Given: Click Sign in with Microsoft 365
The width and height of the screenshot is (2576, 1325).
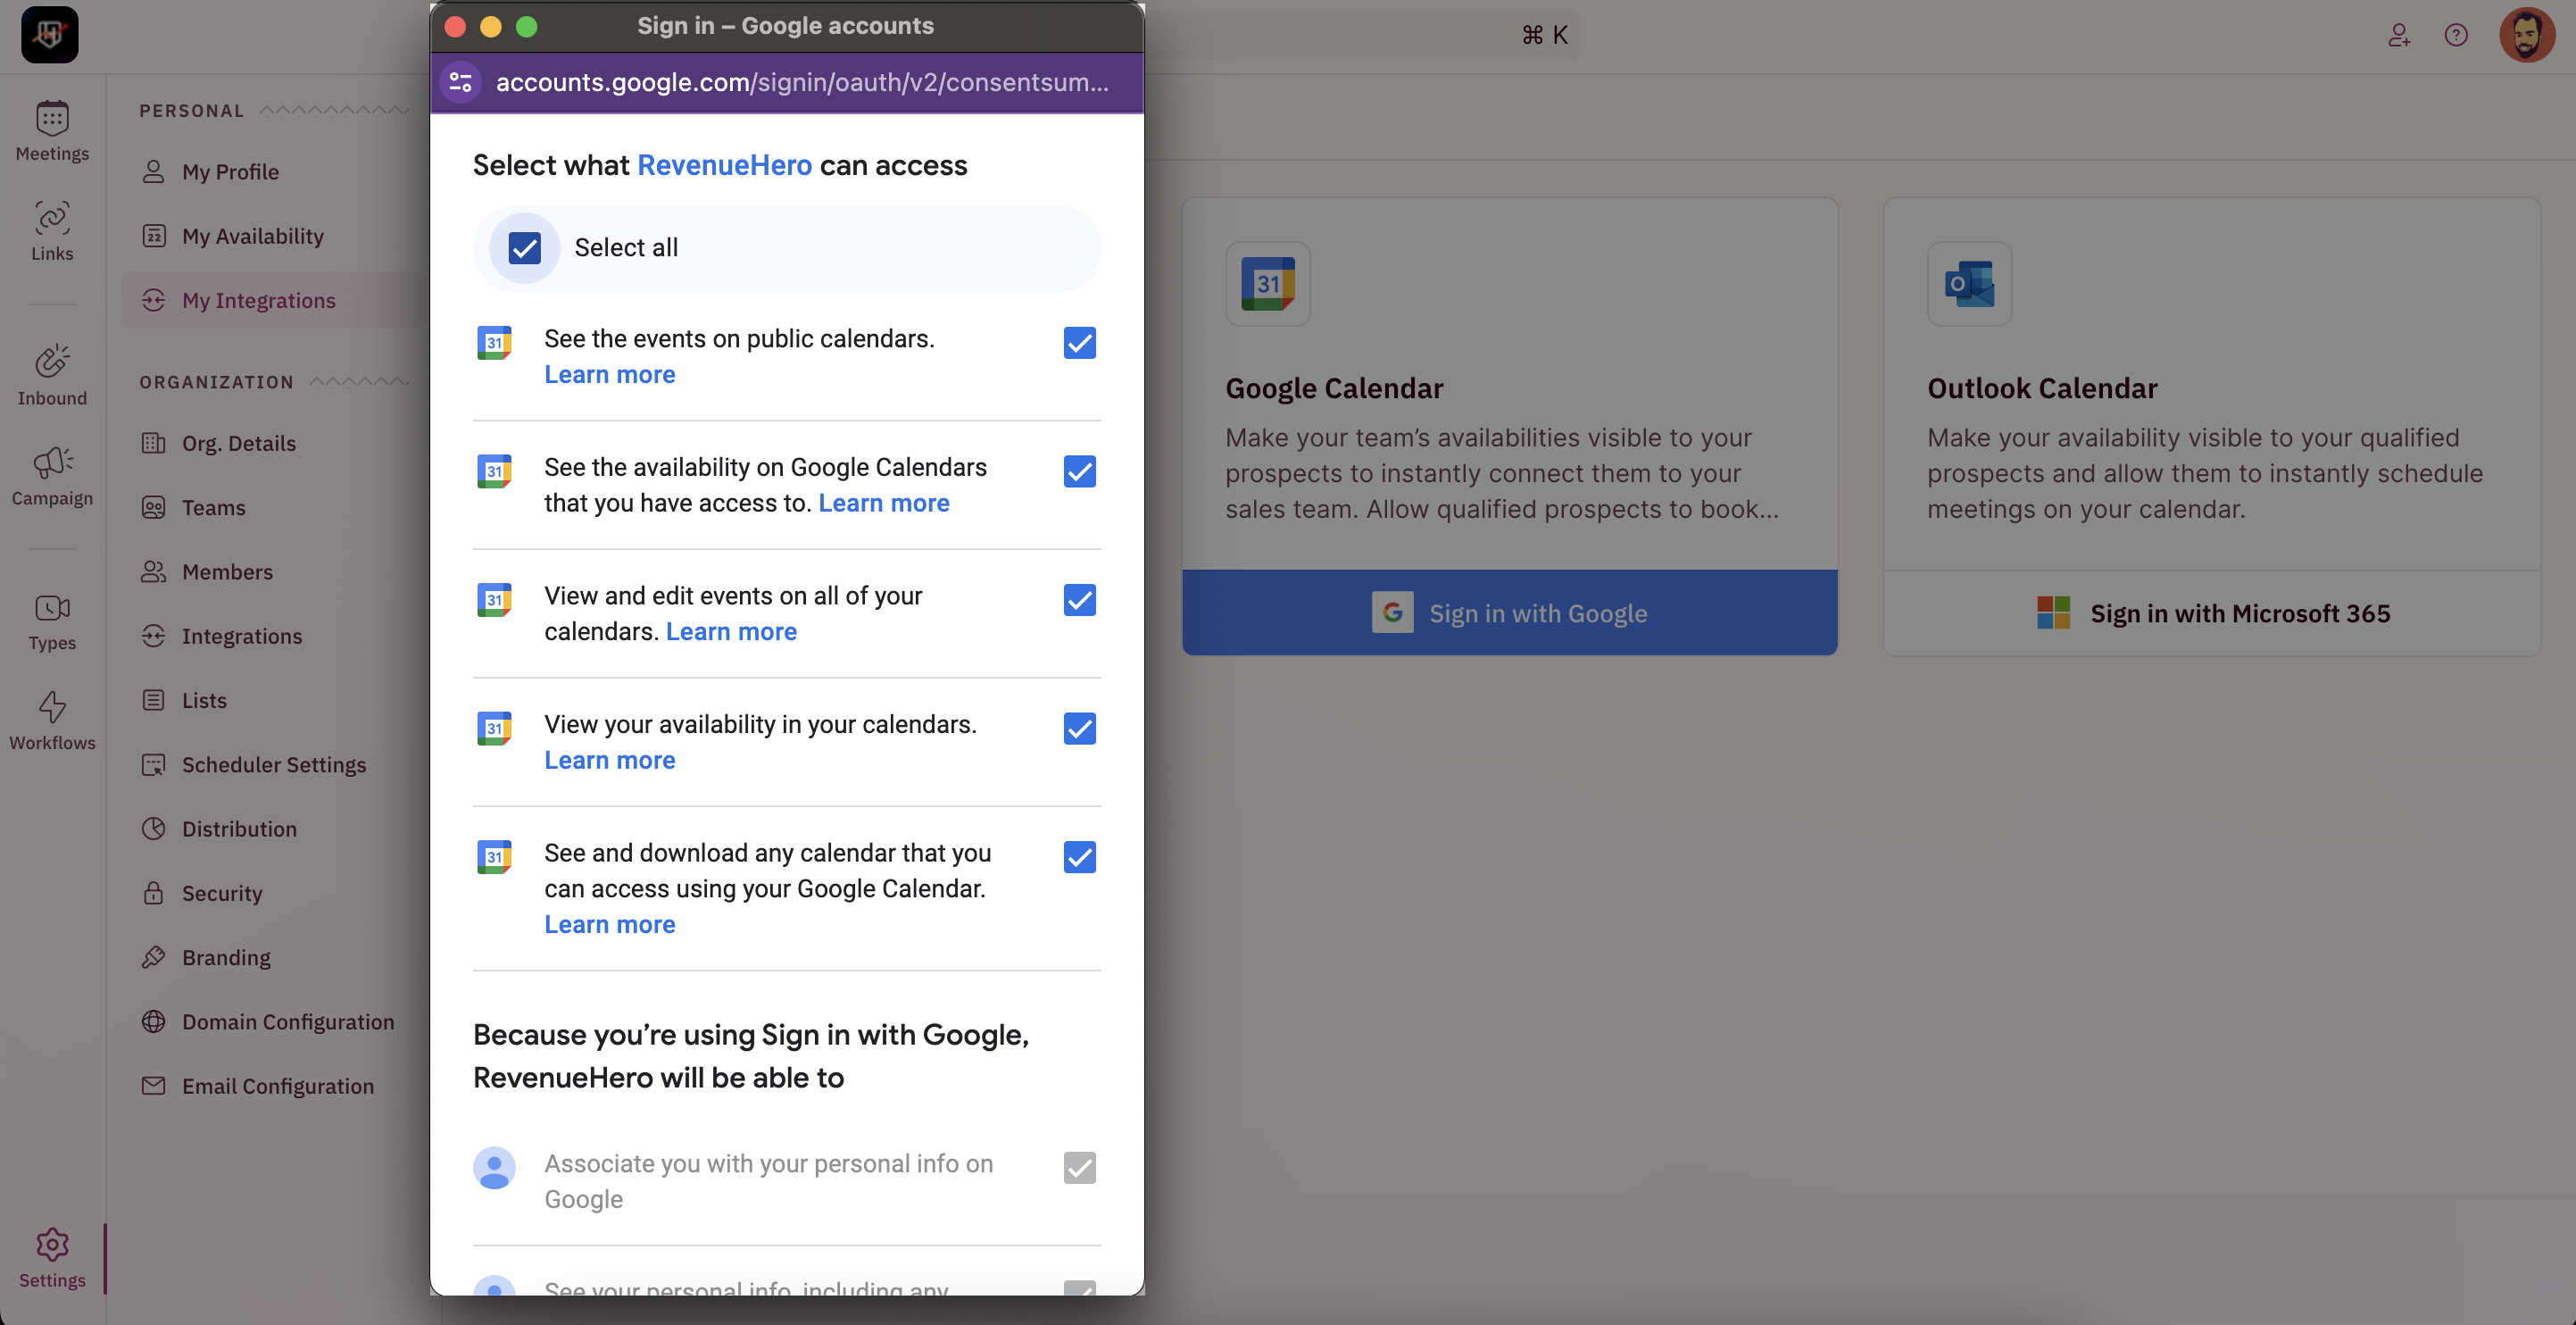Looking at the screenshot, I should 2211,613.
